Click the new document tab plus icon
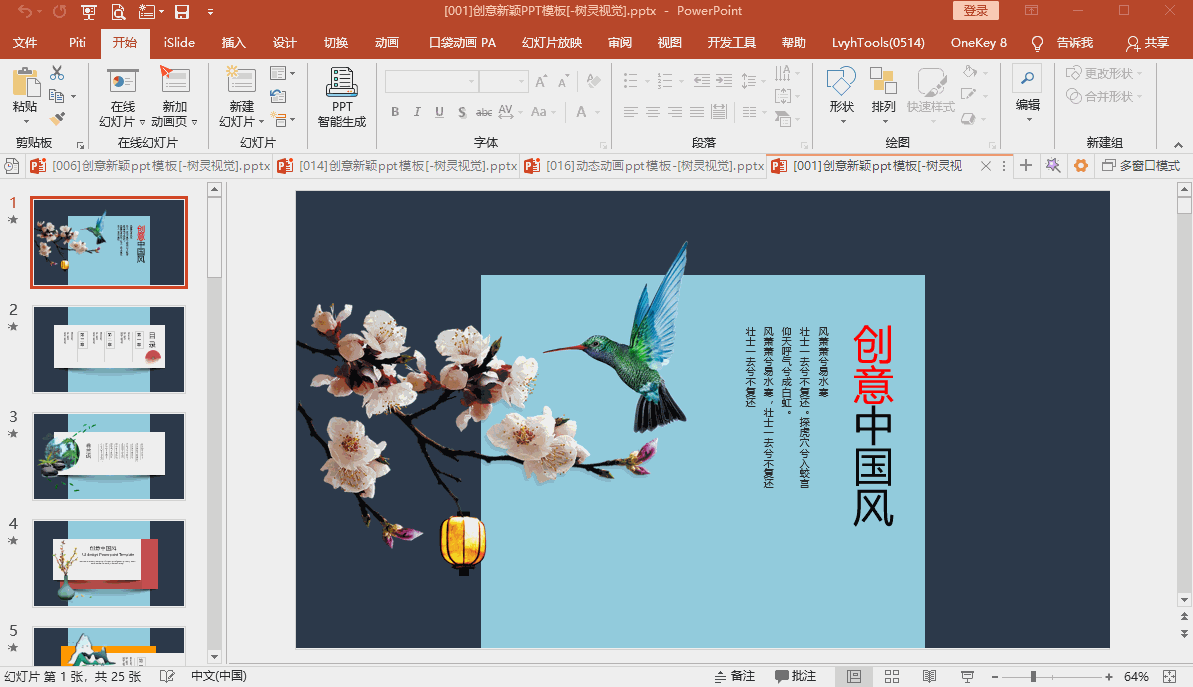This screenshot has height=687, width=1193. tap(1026, 165)
